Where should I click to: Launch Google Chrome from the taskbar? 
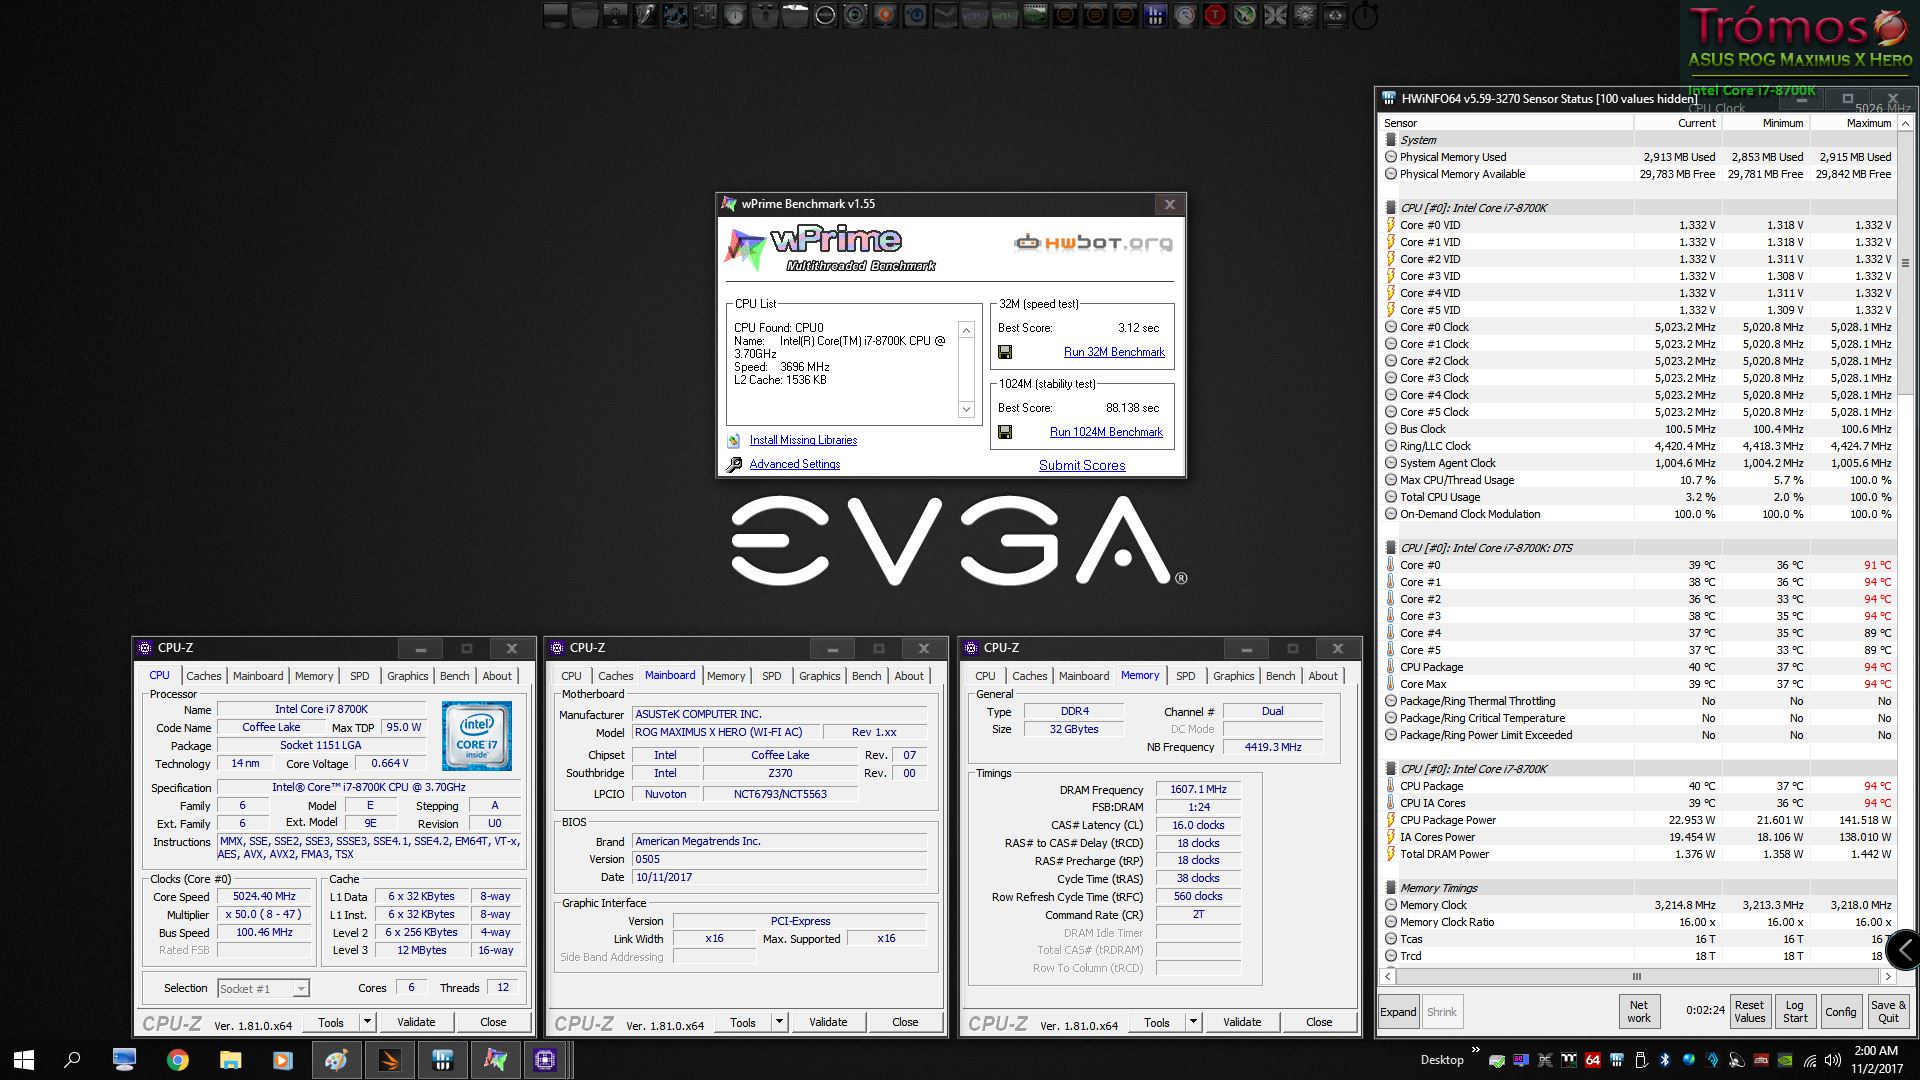point(178,1060)
